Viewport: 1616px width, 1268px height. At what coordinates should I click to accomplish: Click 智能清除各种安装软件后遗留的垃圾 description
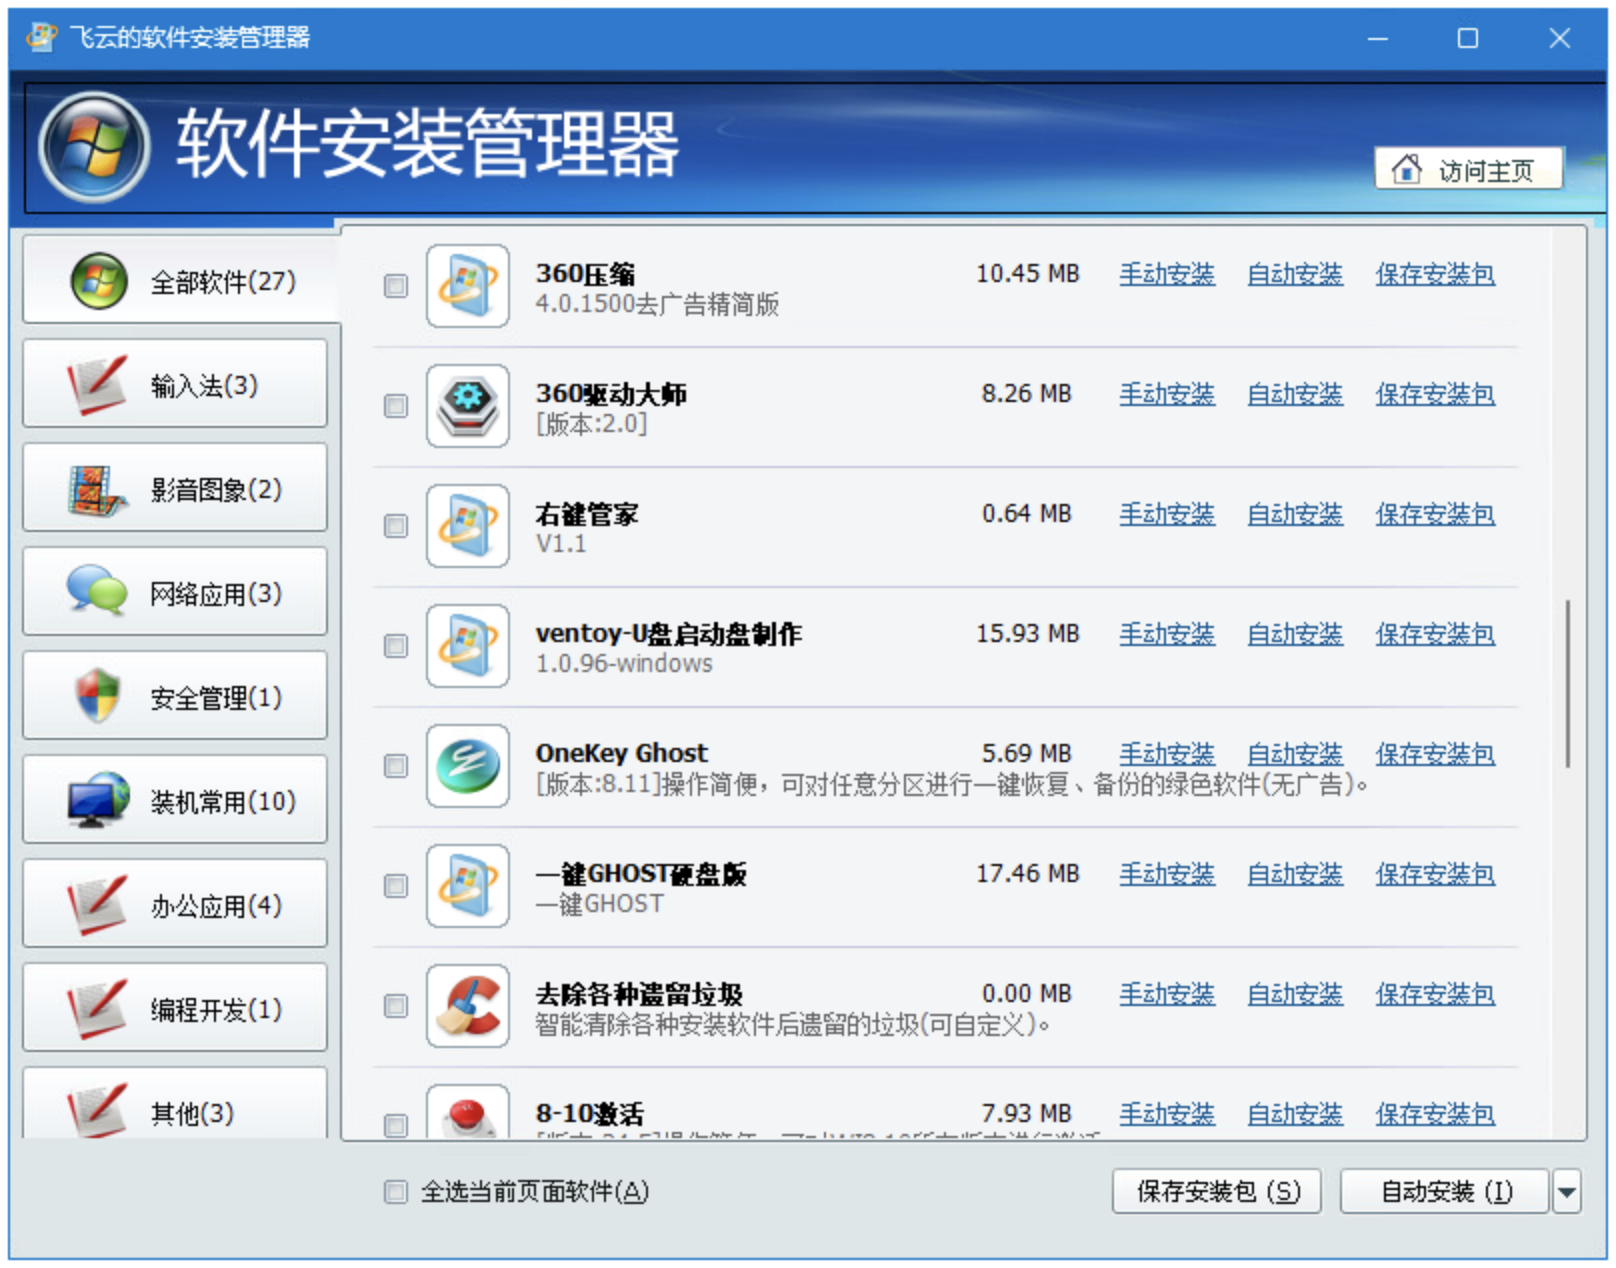792,1025
